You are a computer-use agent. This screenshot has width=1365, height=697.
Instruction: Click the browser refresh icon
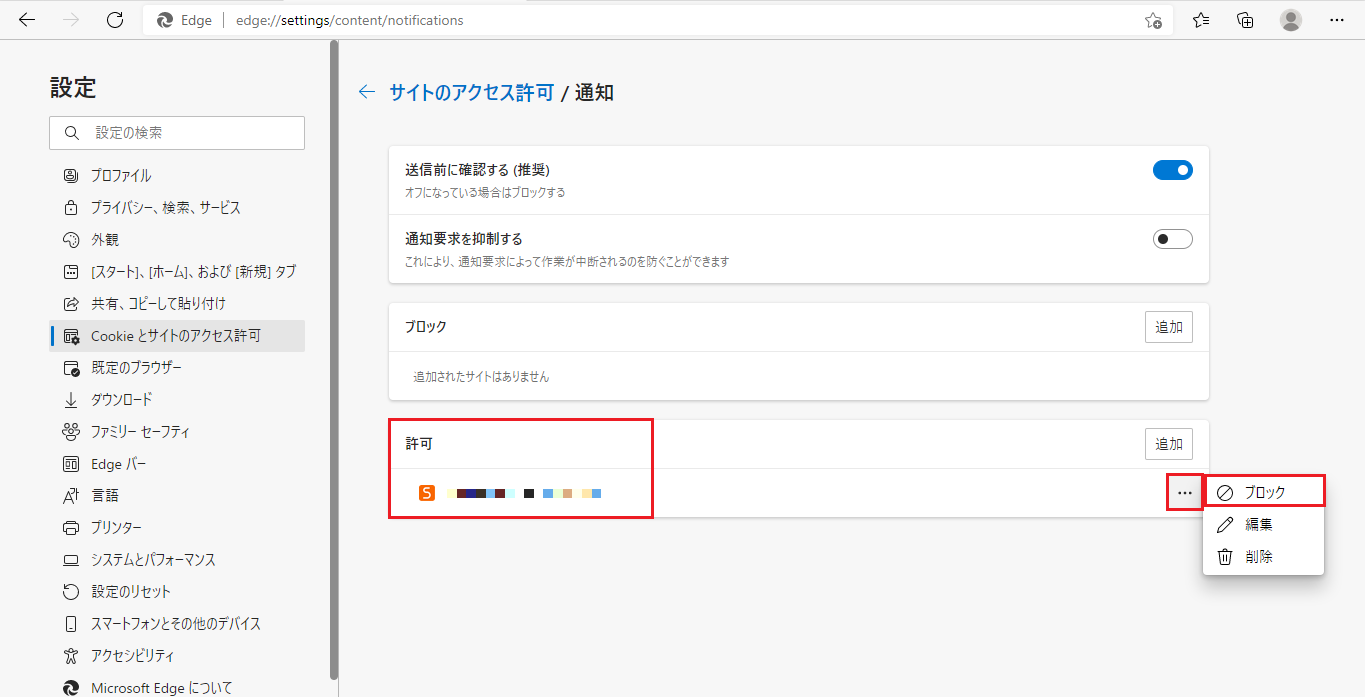(x=115, y=20)
